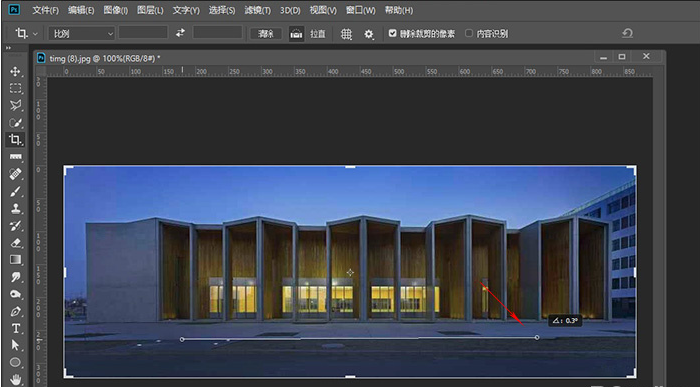Click the Straighten level icon

coord(296,33)
